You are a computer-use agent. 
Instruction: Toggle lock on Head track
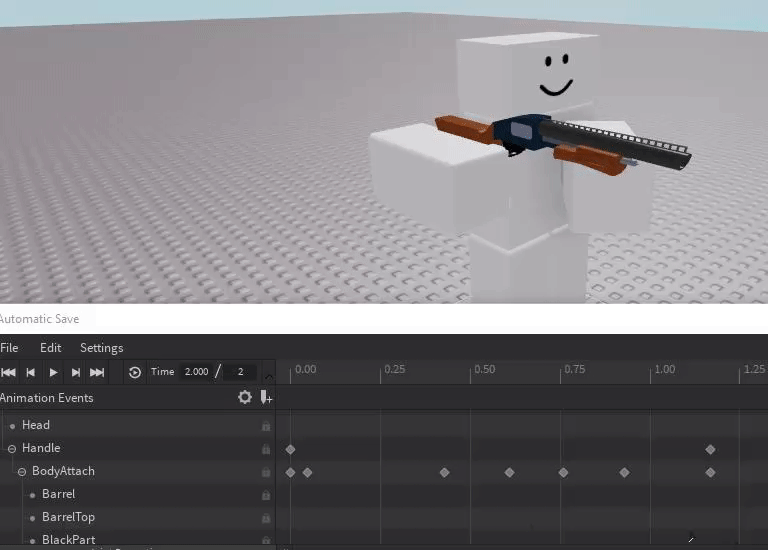[266, 426]
